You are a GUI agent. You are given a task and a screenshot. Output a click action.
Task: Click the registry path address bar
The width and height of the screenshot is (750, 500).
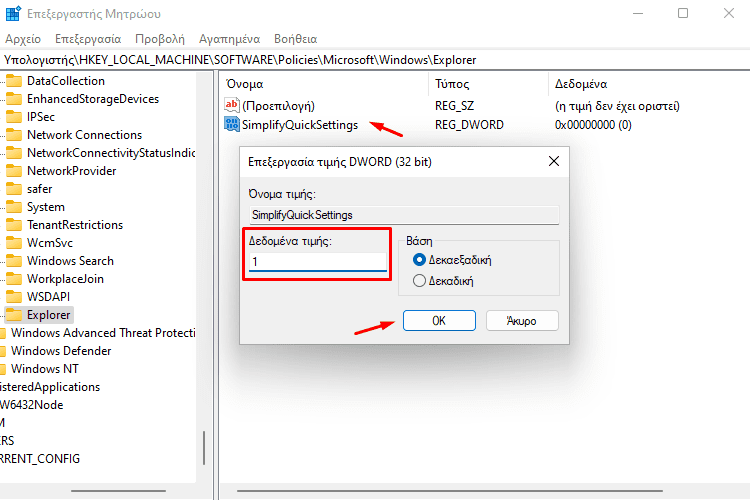(x=375, y=60)
